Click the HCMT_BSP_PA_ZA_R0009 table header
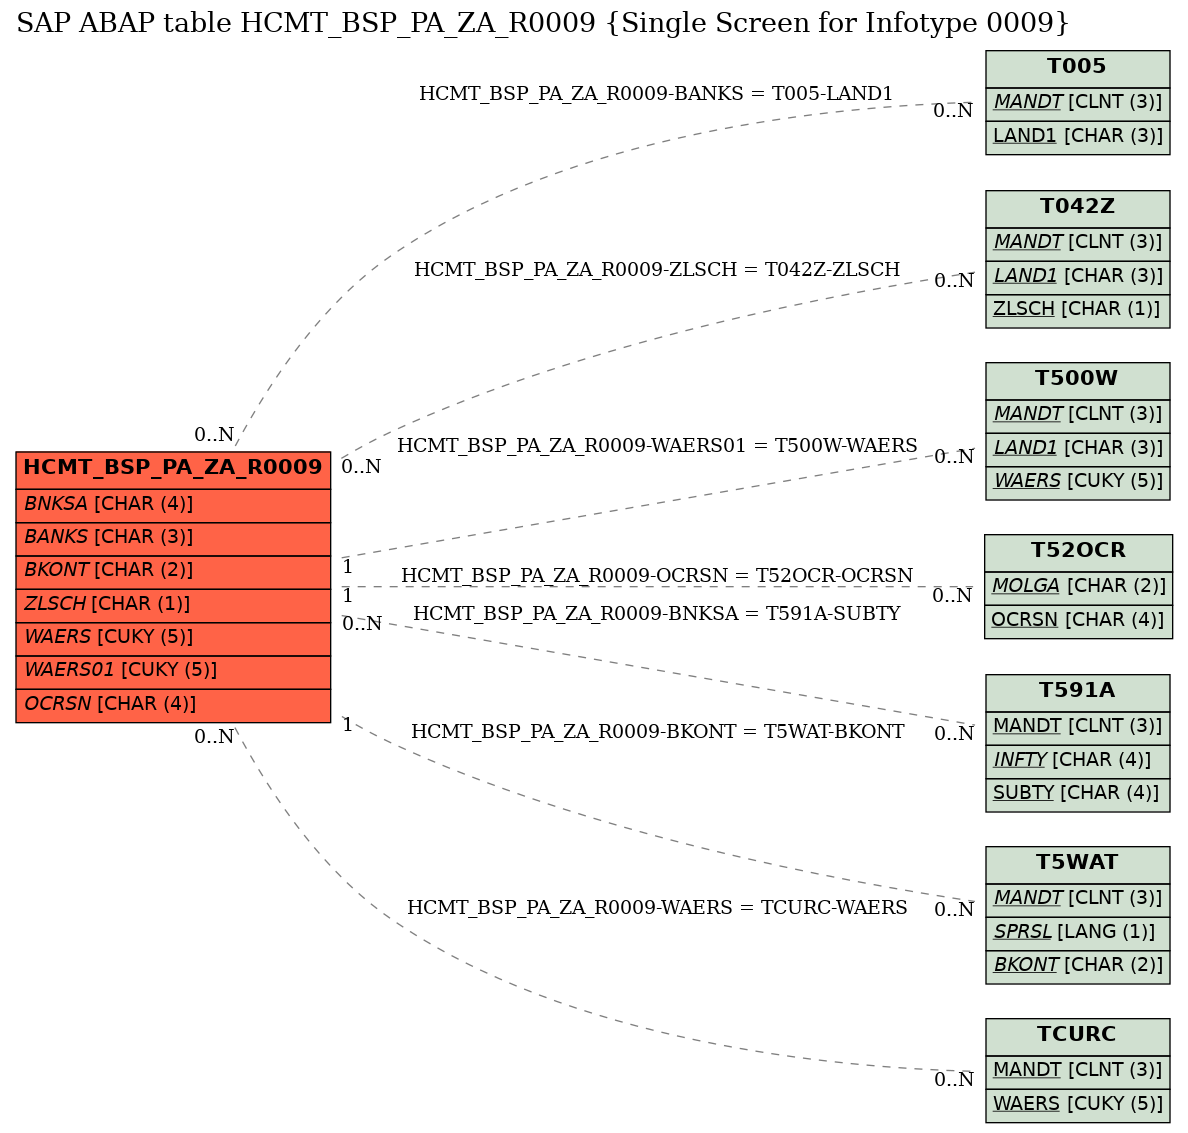The width and height of the screenshot is (1188, 1133). (173, 470)
